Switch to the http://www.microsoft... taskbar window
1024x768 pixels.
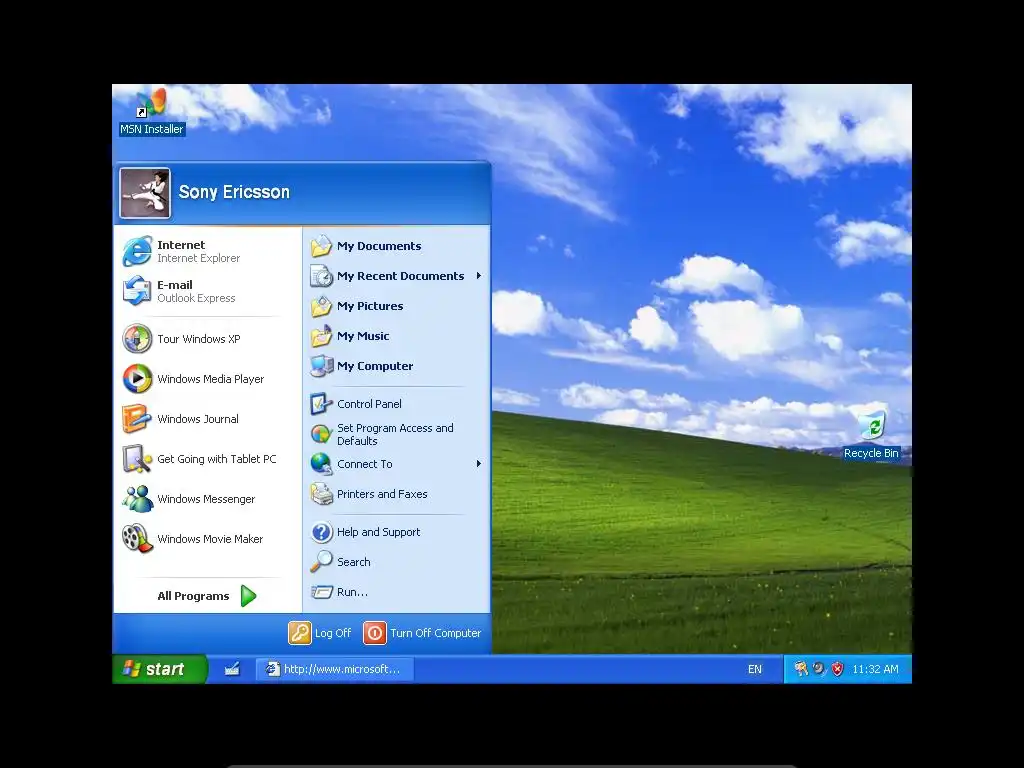[334, 669]
